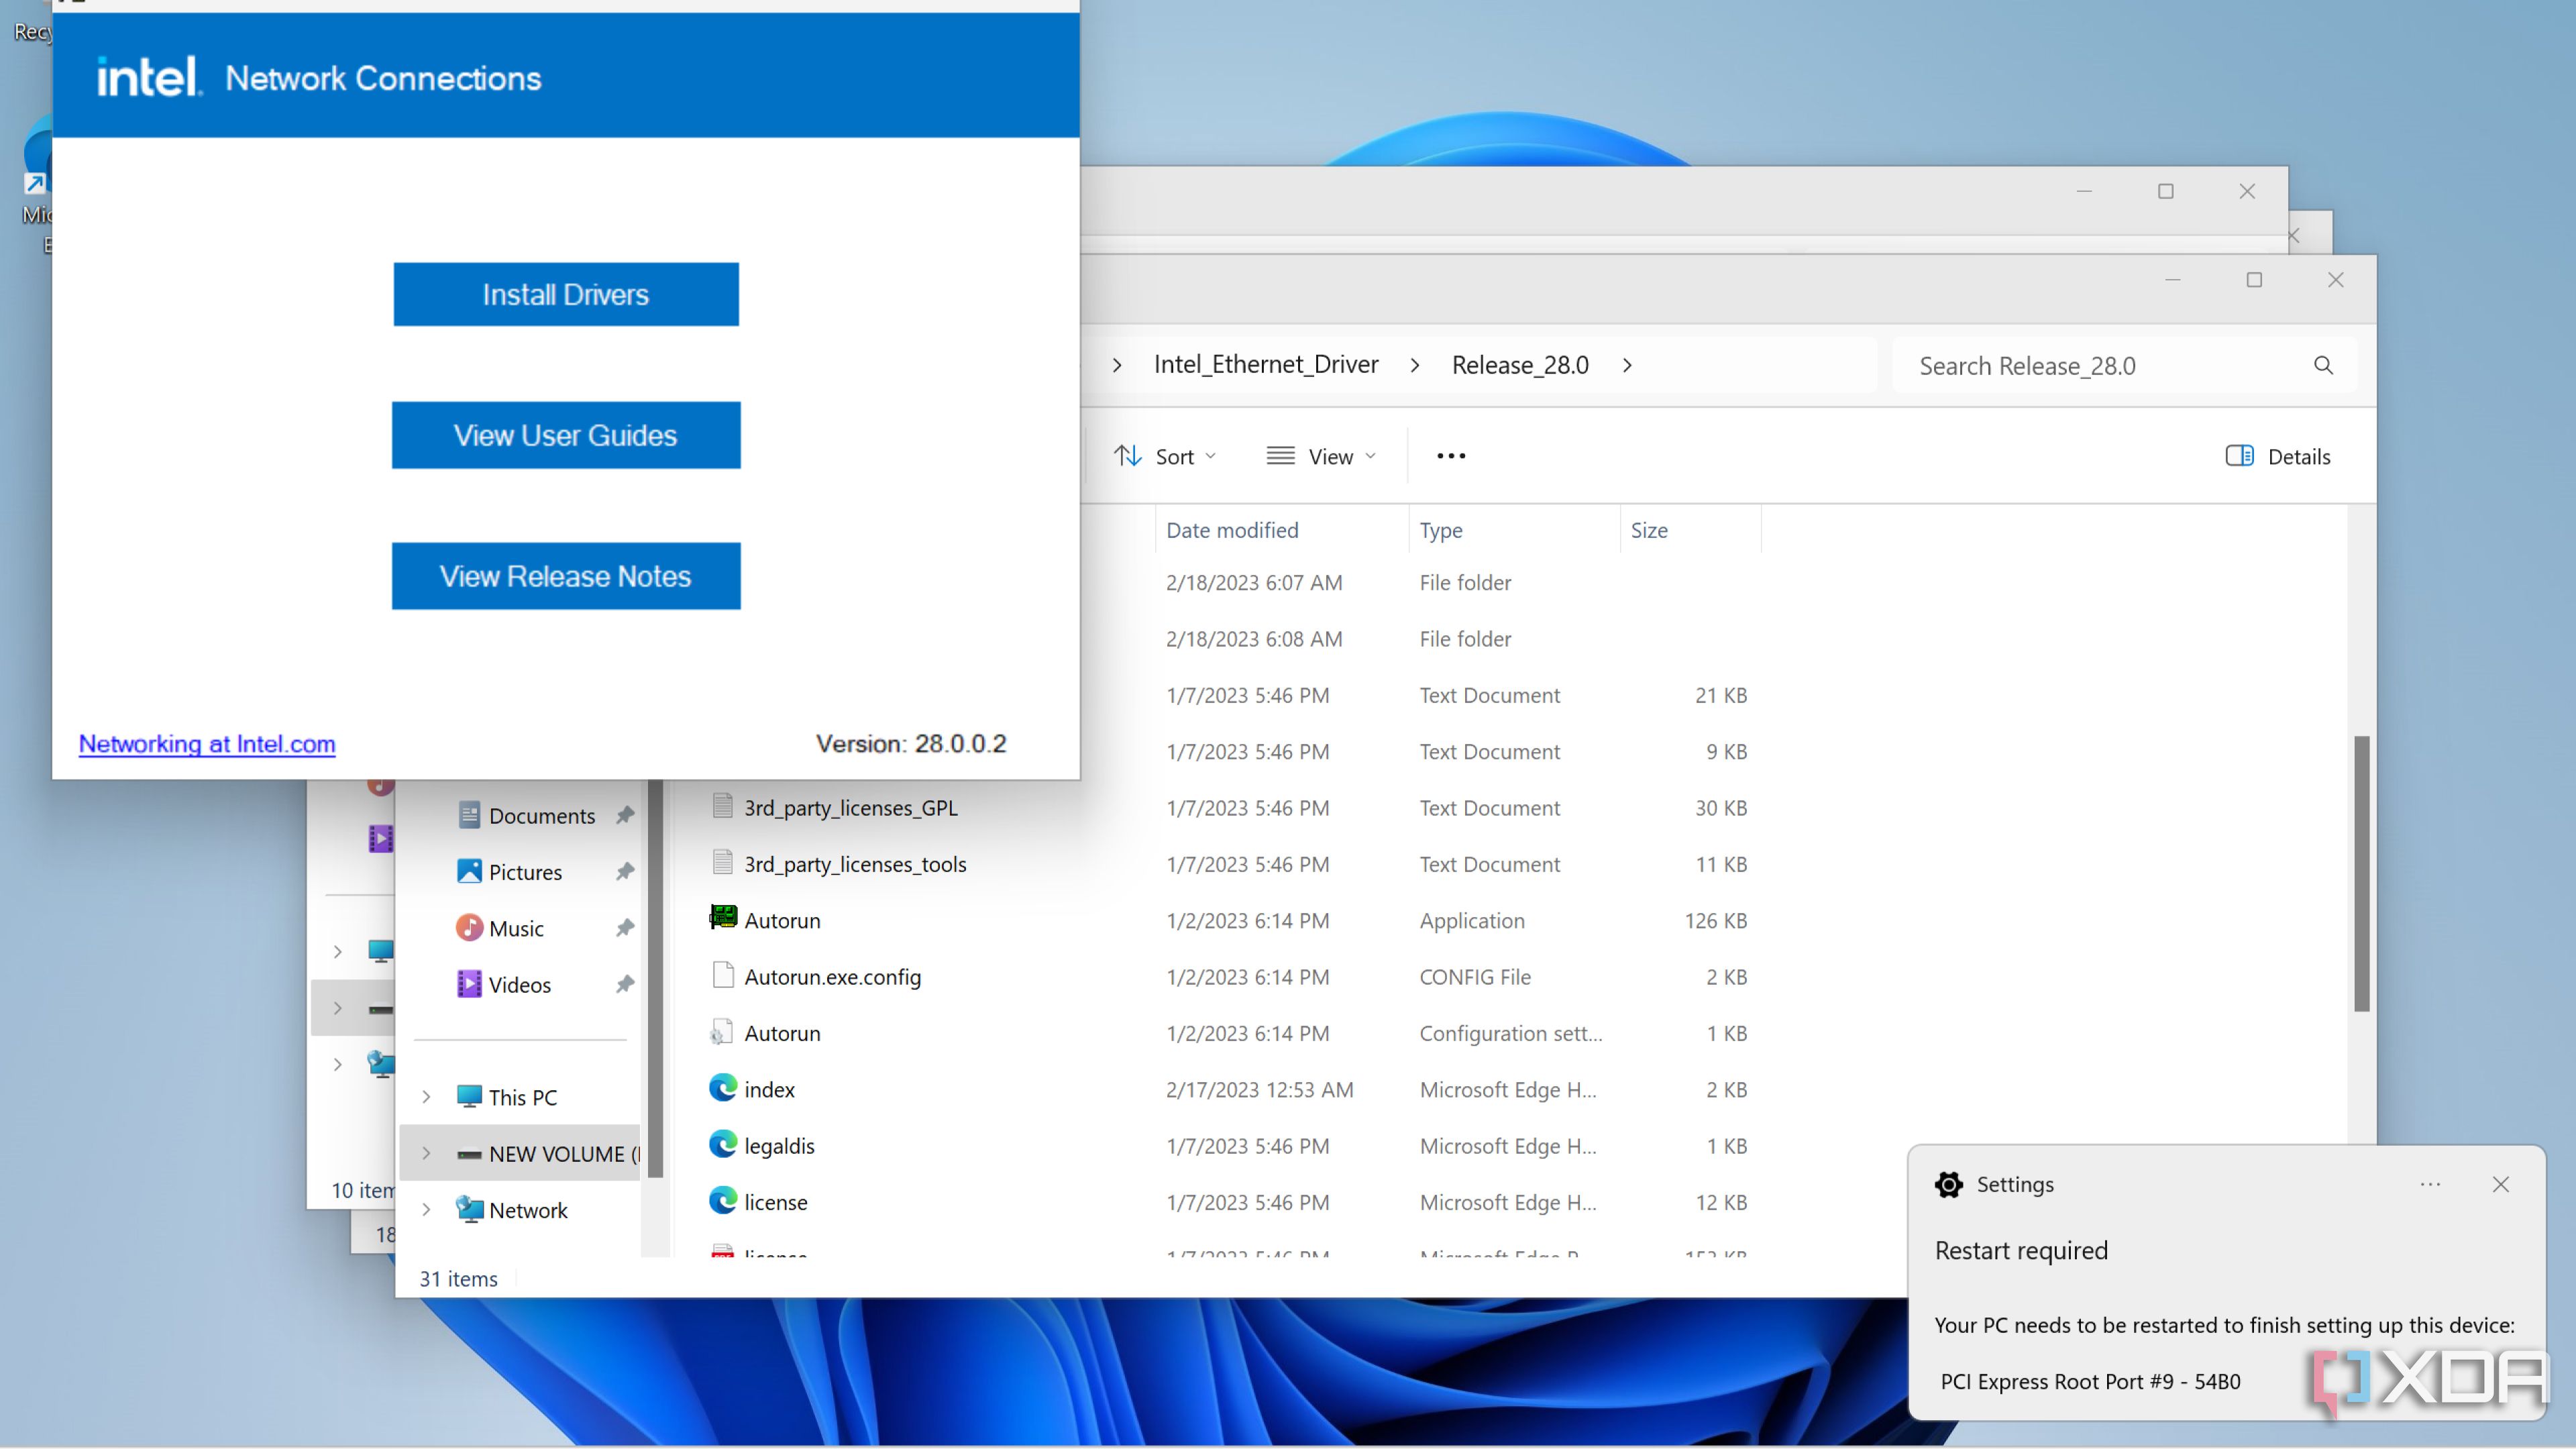Open the Sort dropdown in File Explorer
Image resolution: width=2576 pixels, height=1449 pixels.
tap(1165, 456)
